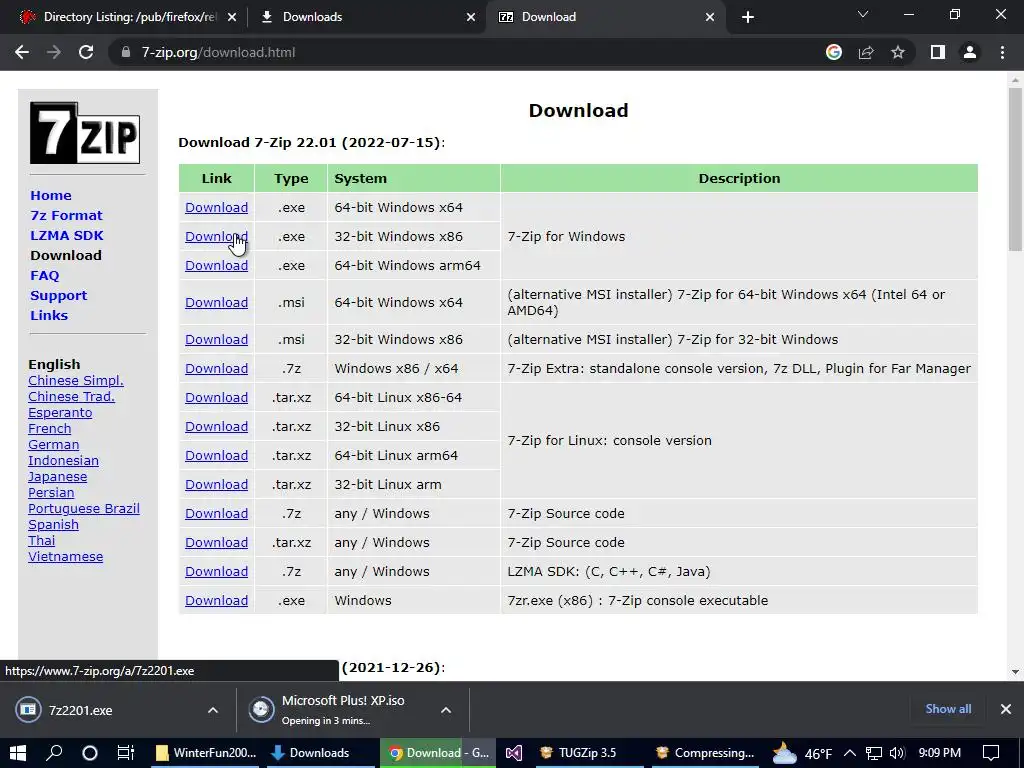1024x768 pixels.
Task: Switch language to Chinese Simpl.
Action: click(x=76, y=381)
